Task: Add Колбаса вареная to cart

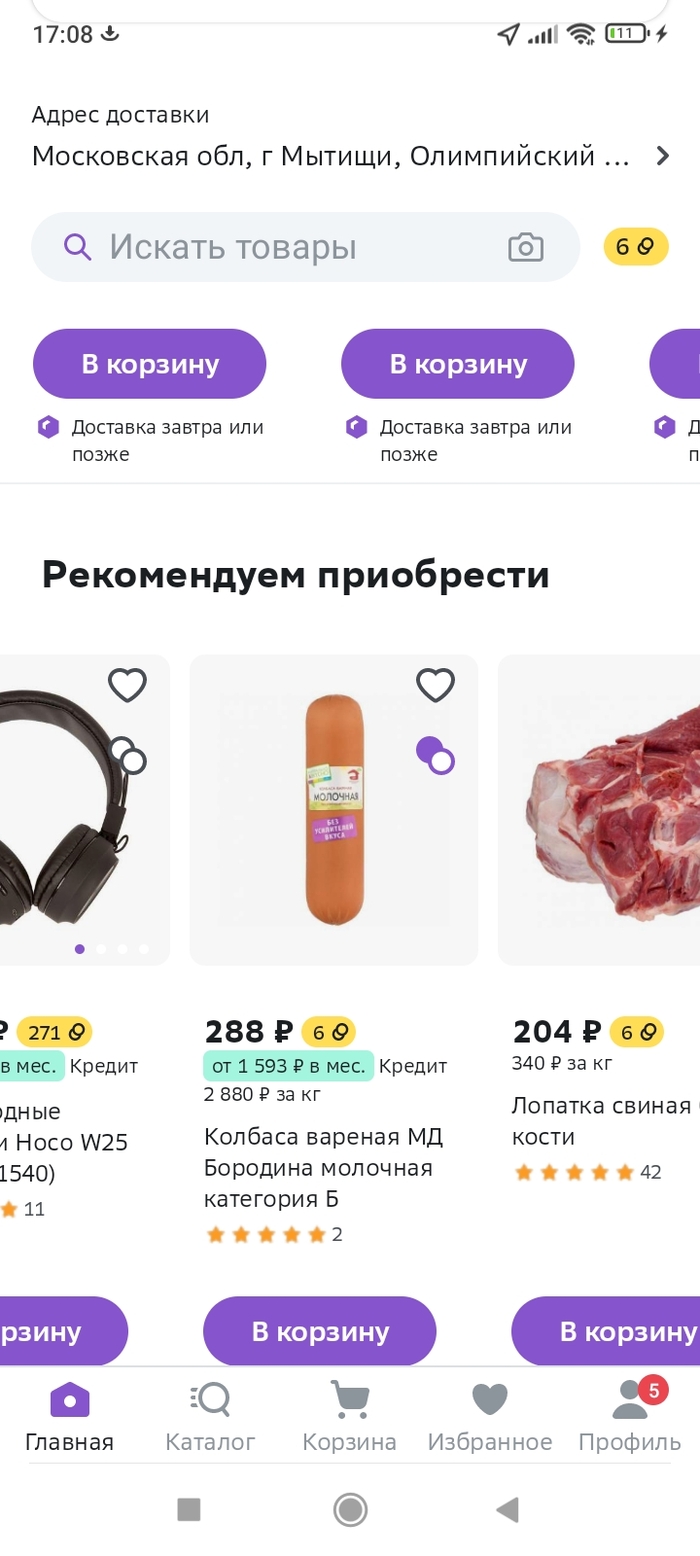Action: [320, 1331]
